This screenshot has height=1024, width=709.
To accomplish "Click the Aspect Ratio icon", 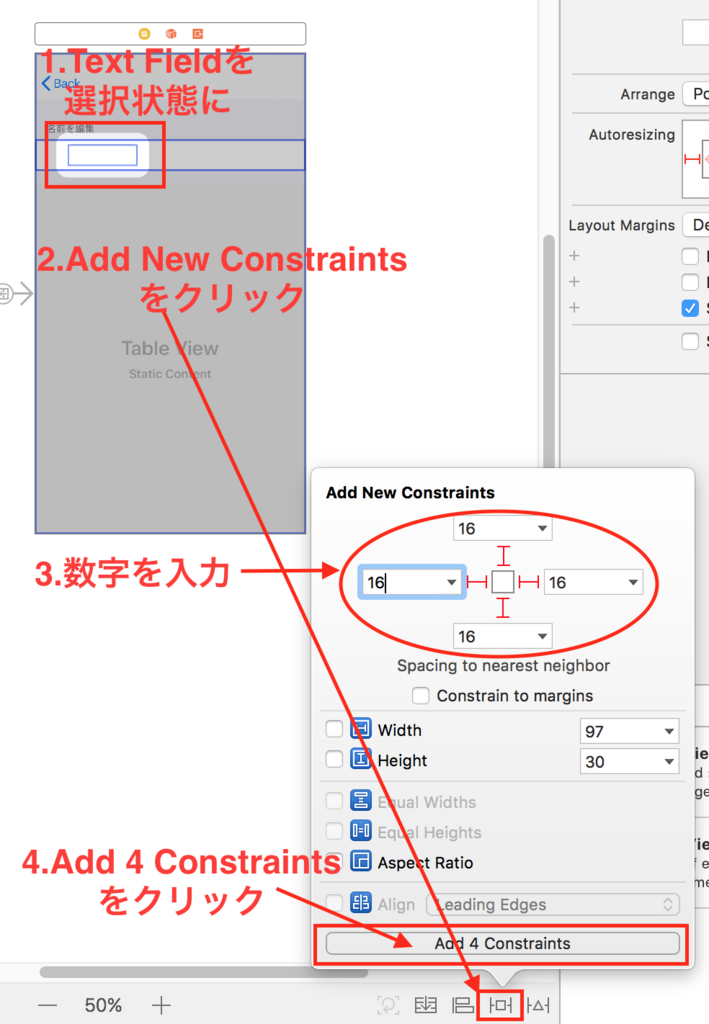I will pyautogui.click(x=360, y=861).
